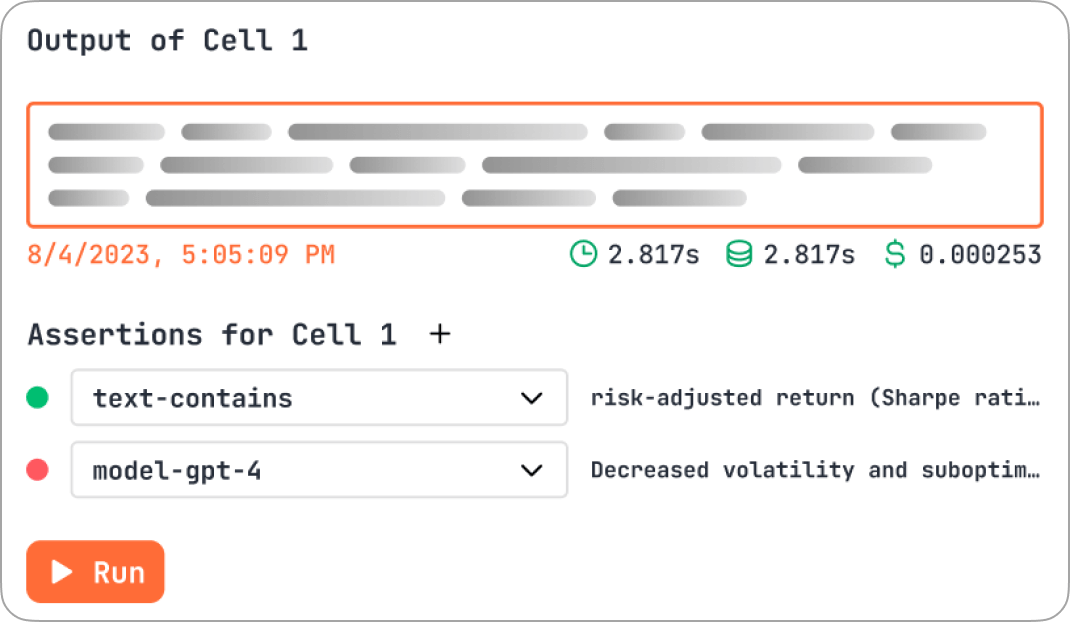Click the red fail status dot
Image resolution: width=1070 pixels, height=622 pixels.
37,470
